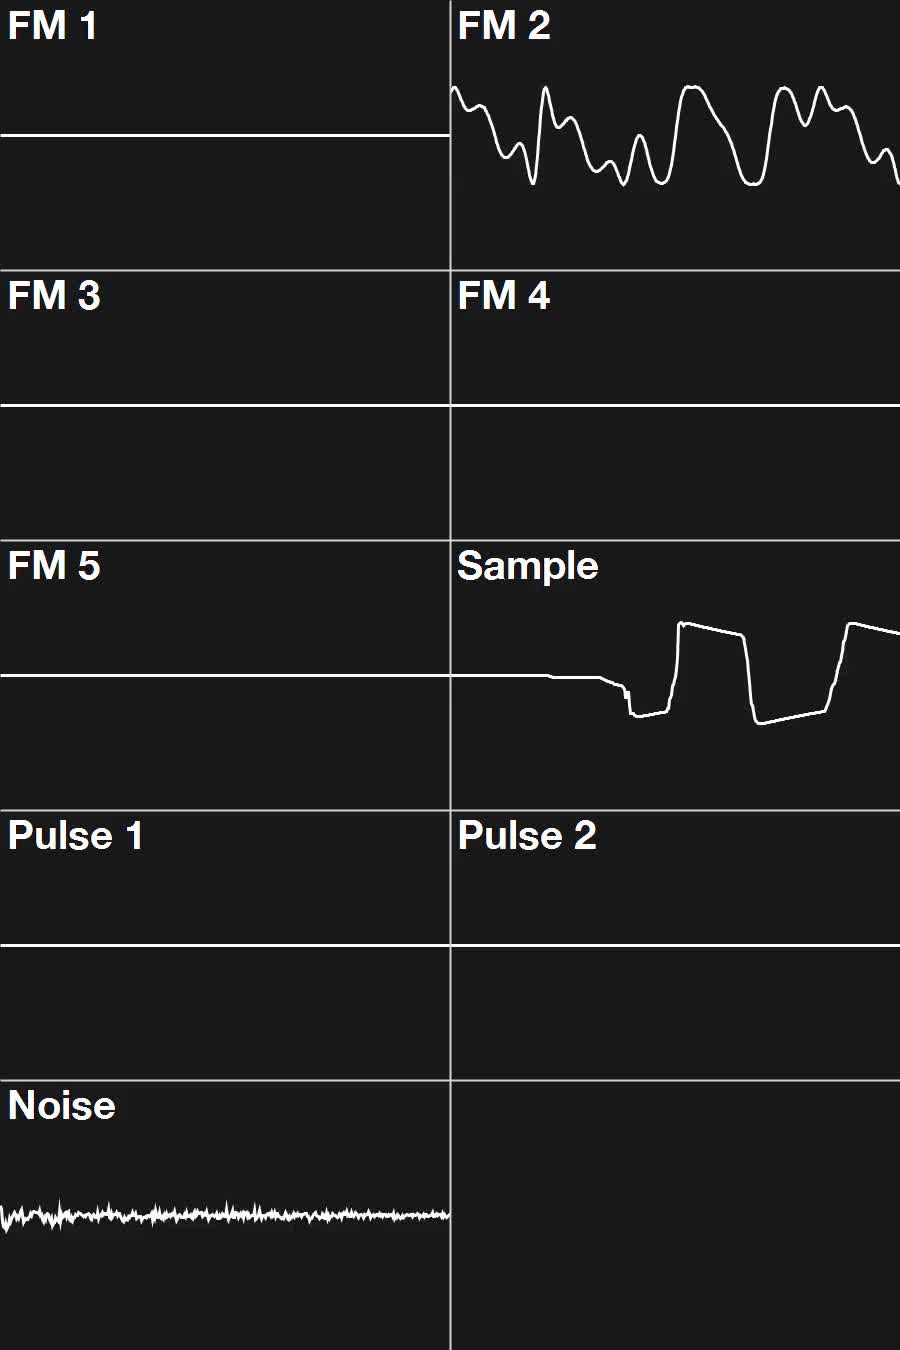Click the FM 1 channel label
This screenshot has height=1350, width=900.
[52, 26]
